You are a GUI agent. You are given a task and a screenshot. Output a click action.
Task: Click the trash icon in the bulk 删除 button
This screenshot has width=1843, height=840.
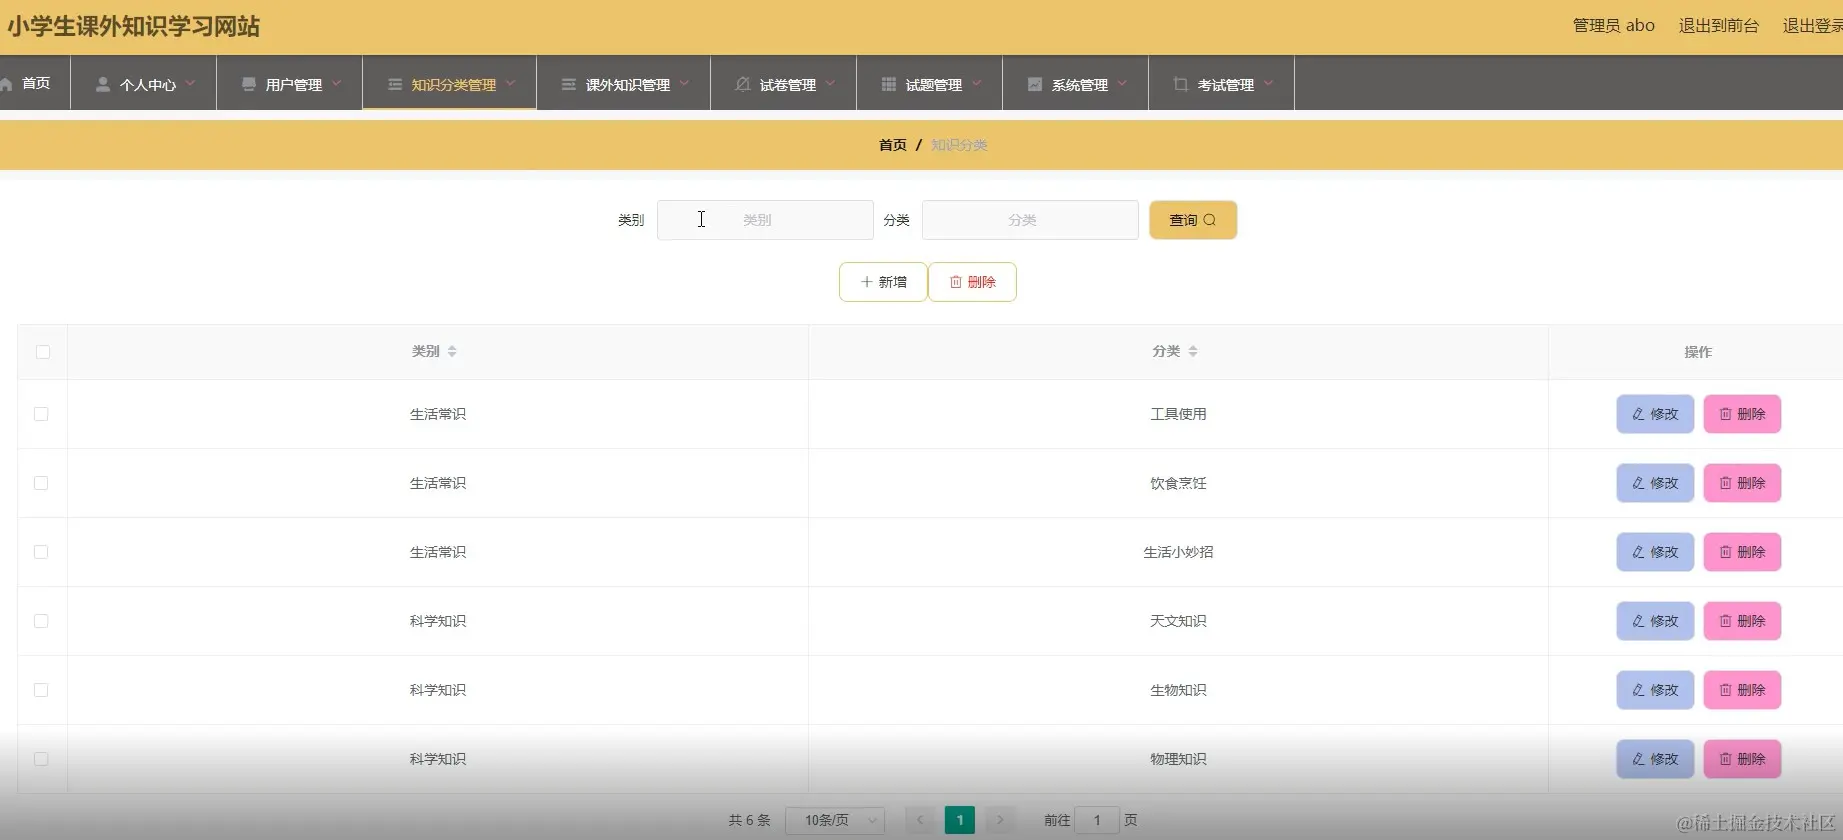[x=956, y=282]
